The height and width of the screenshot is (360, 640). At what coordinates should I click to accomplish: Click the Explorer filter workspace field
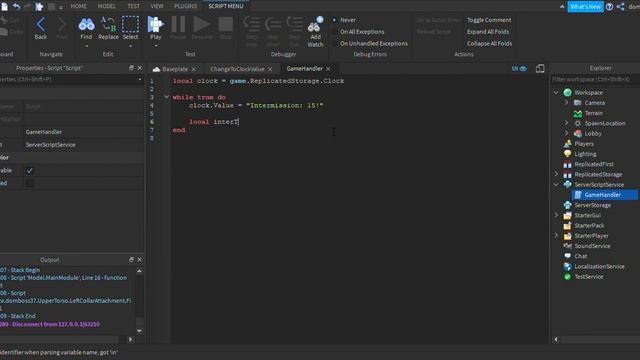click(x=595, y=79)
